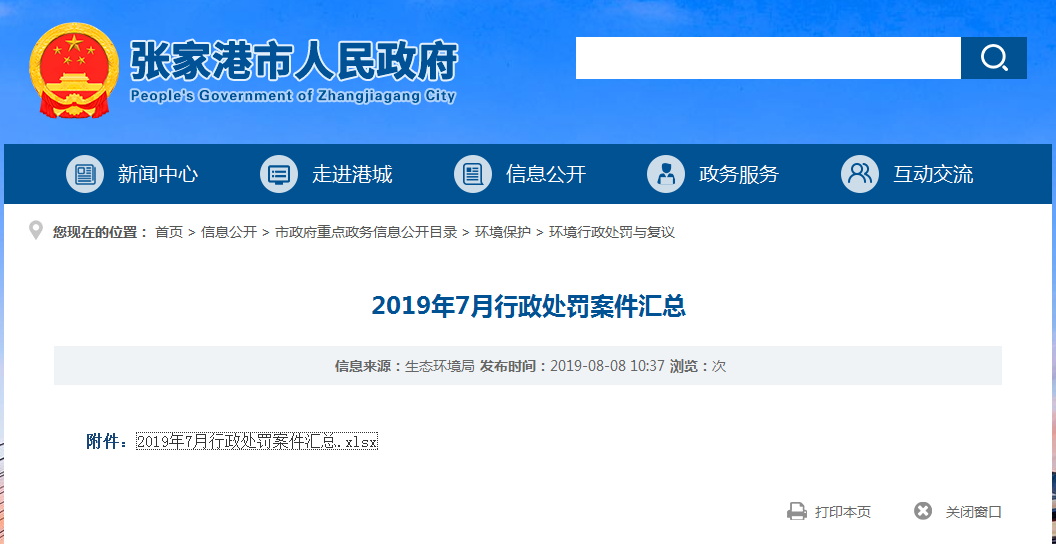Click the source text 生态环境局
Screen dimensions: 1056x544
(x=439, y=366)
